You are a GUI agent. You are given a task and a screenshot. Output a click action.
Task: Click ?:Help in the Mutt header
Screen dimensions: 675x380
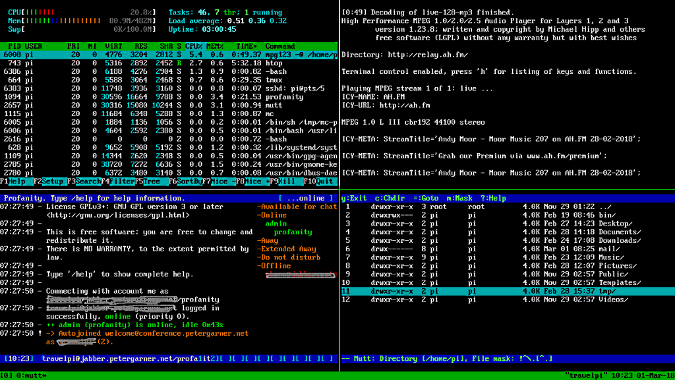pyautogui.click(x=493, y=198)
